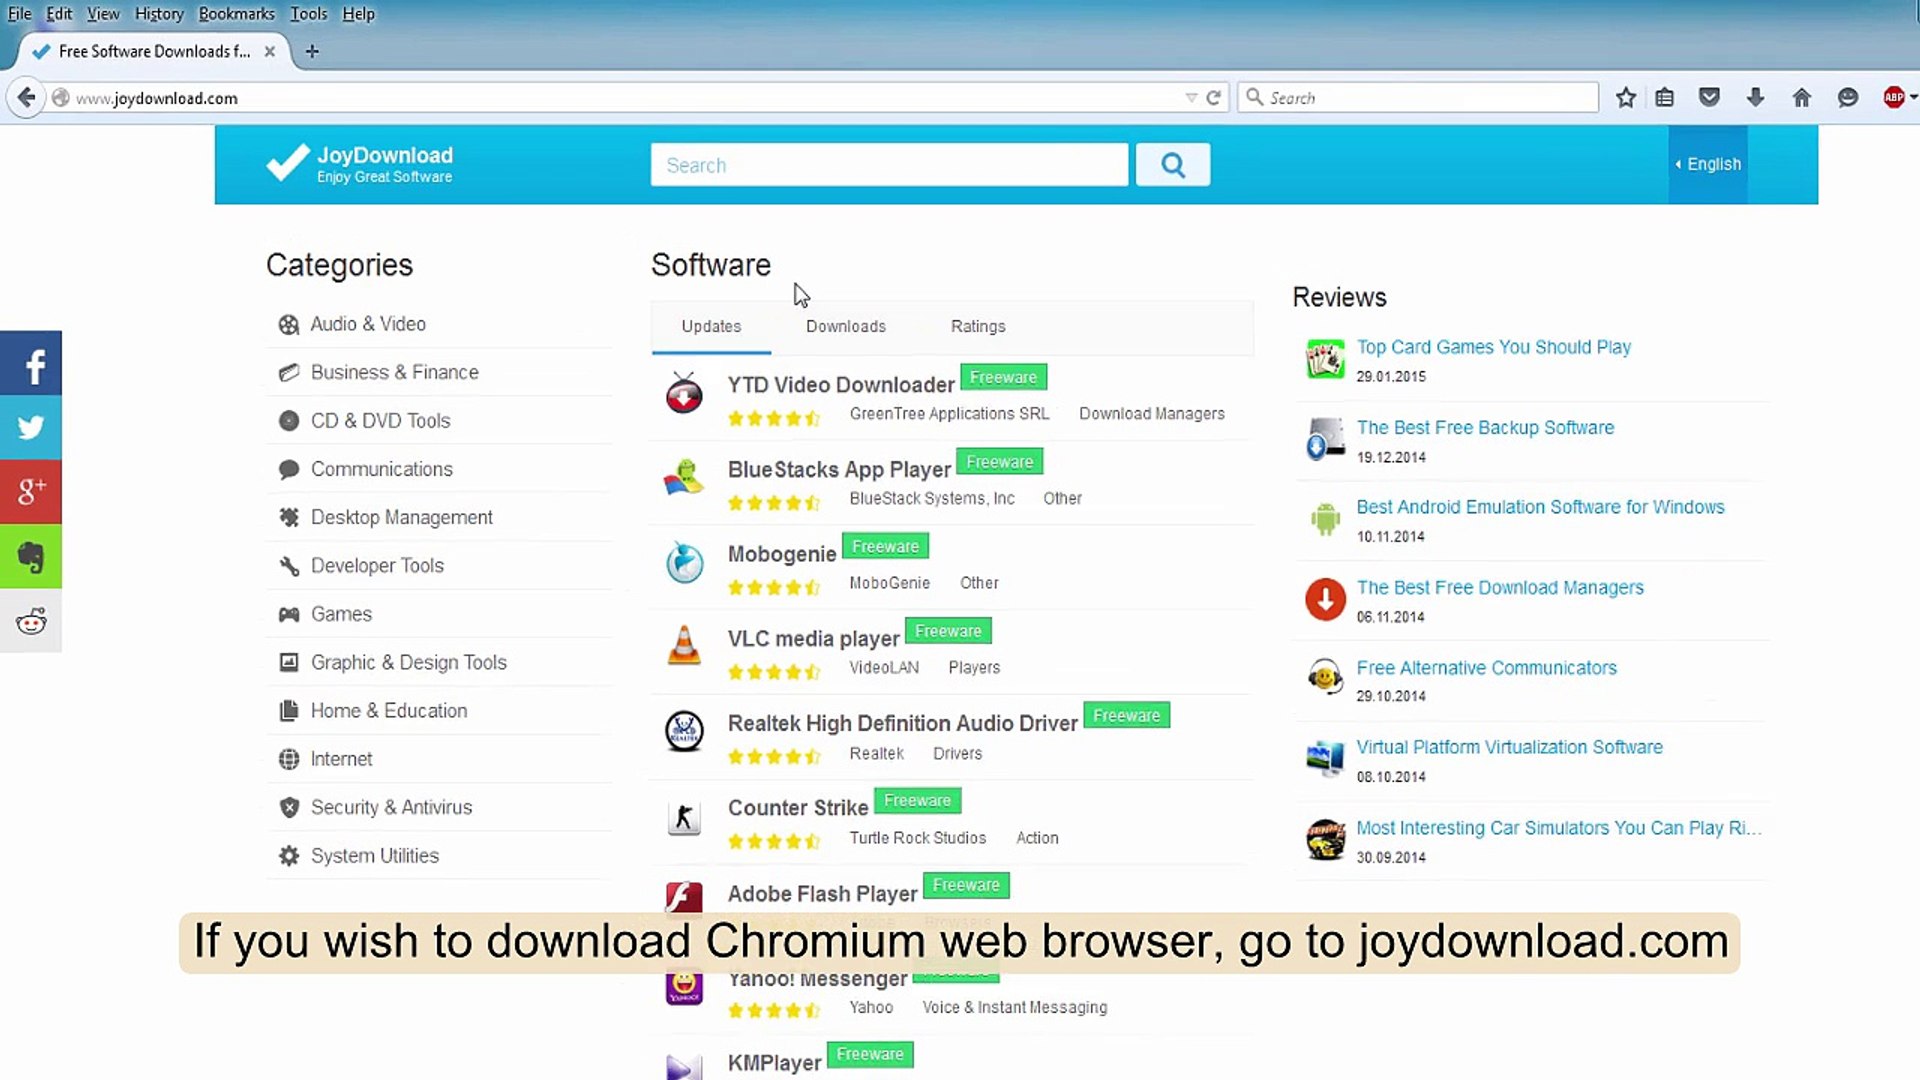Click the Evernote sidebar icon

(31, 557)
